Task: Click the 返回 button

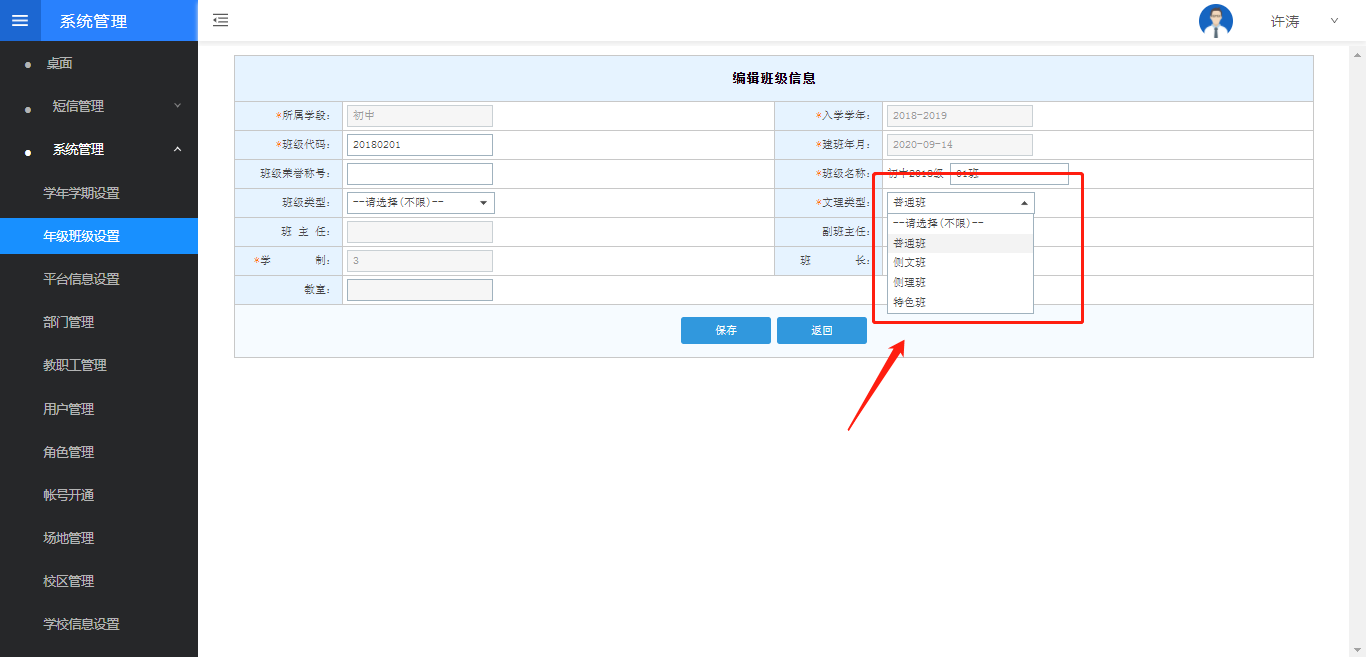Action: click(x=821, y=331)
